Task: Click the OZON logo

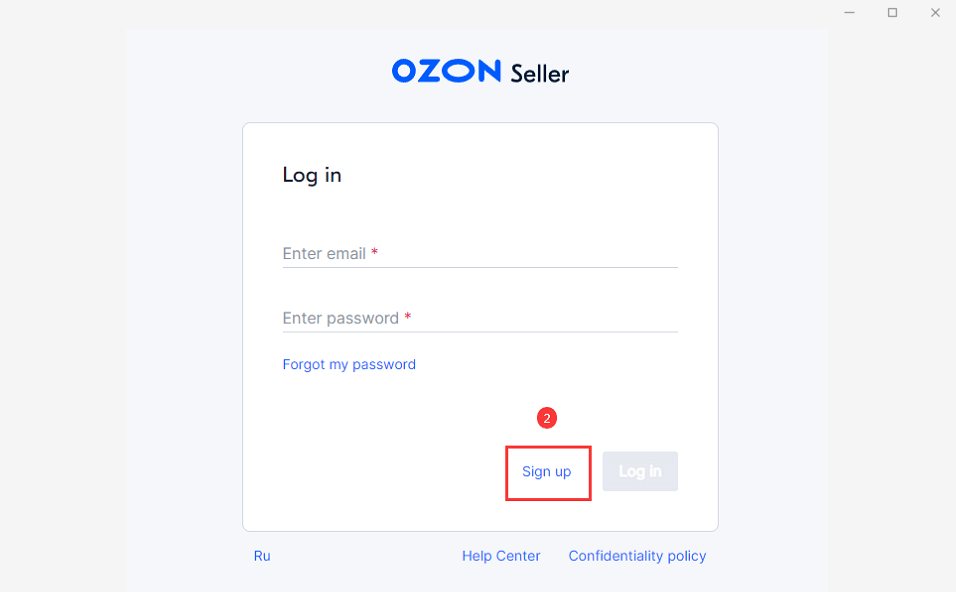Action: (x=446, y=71)
